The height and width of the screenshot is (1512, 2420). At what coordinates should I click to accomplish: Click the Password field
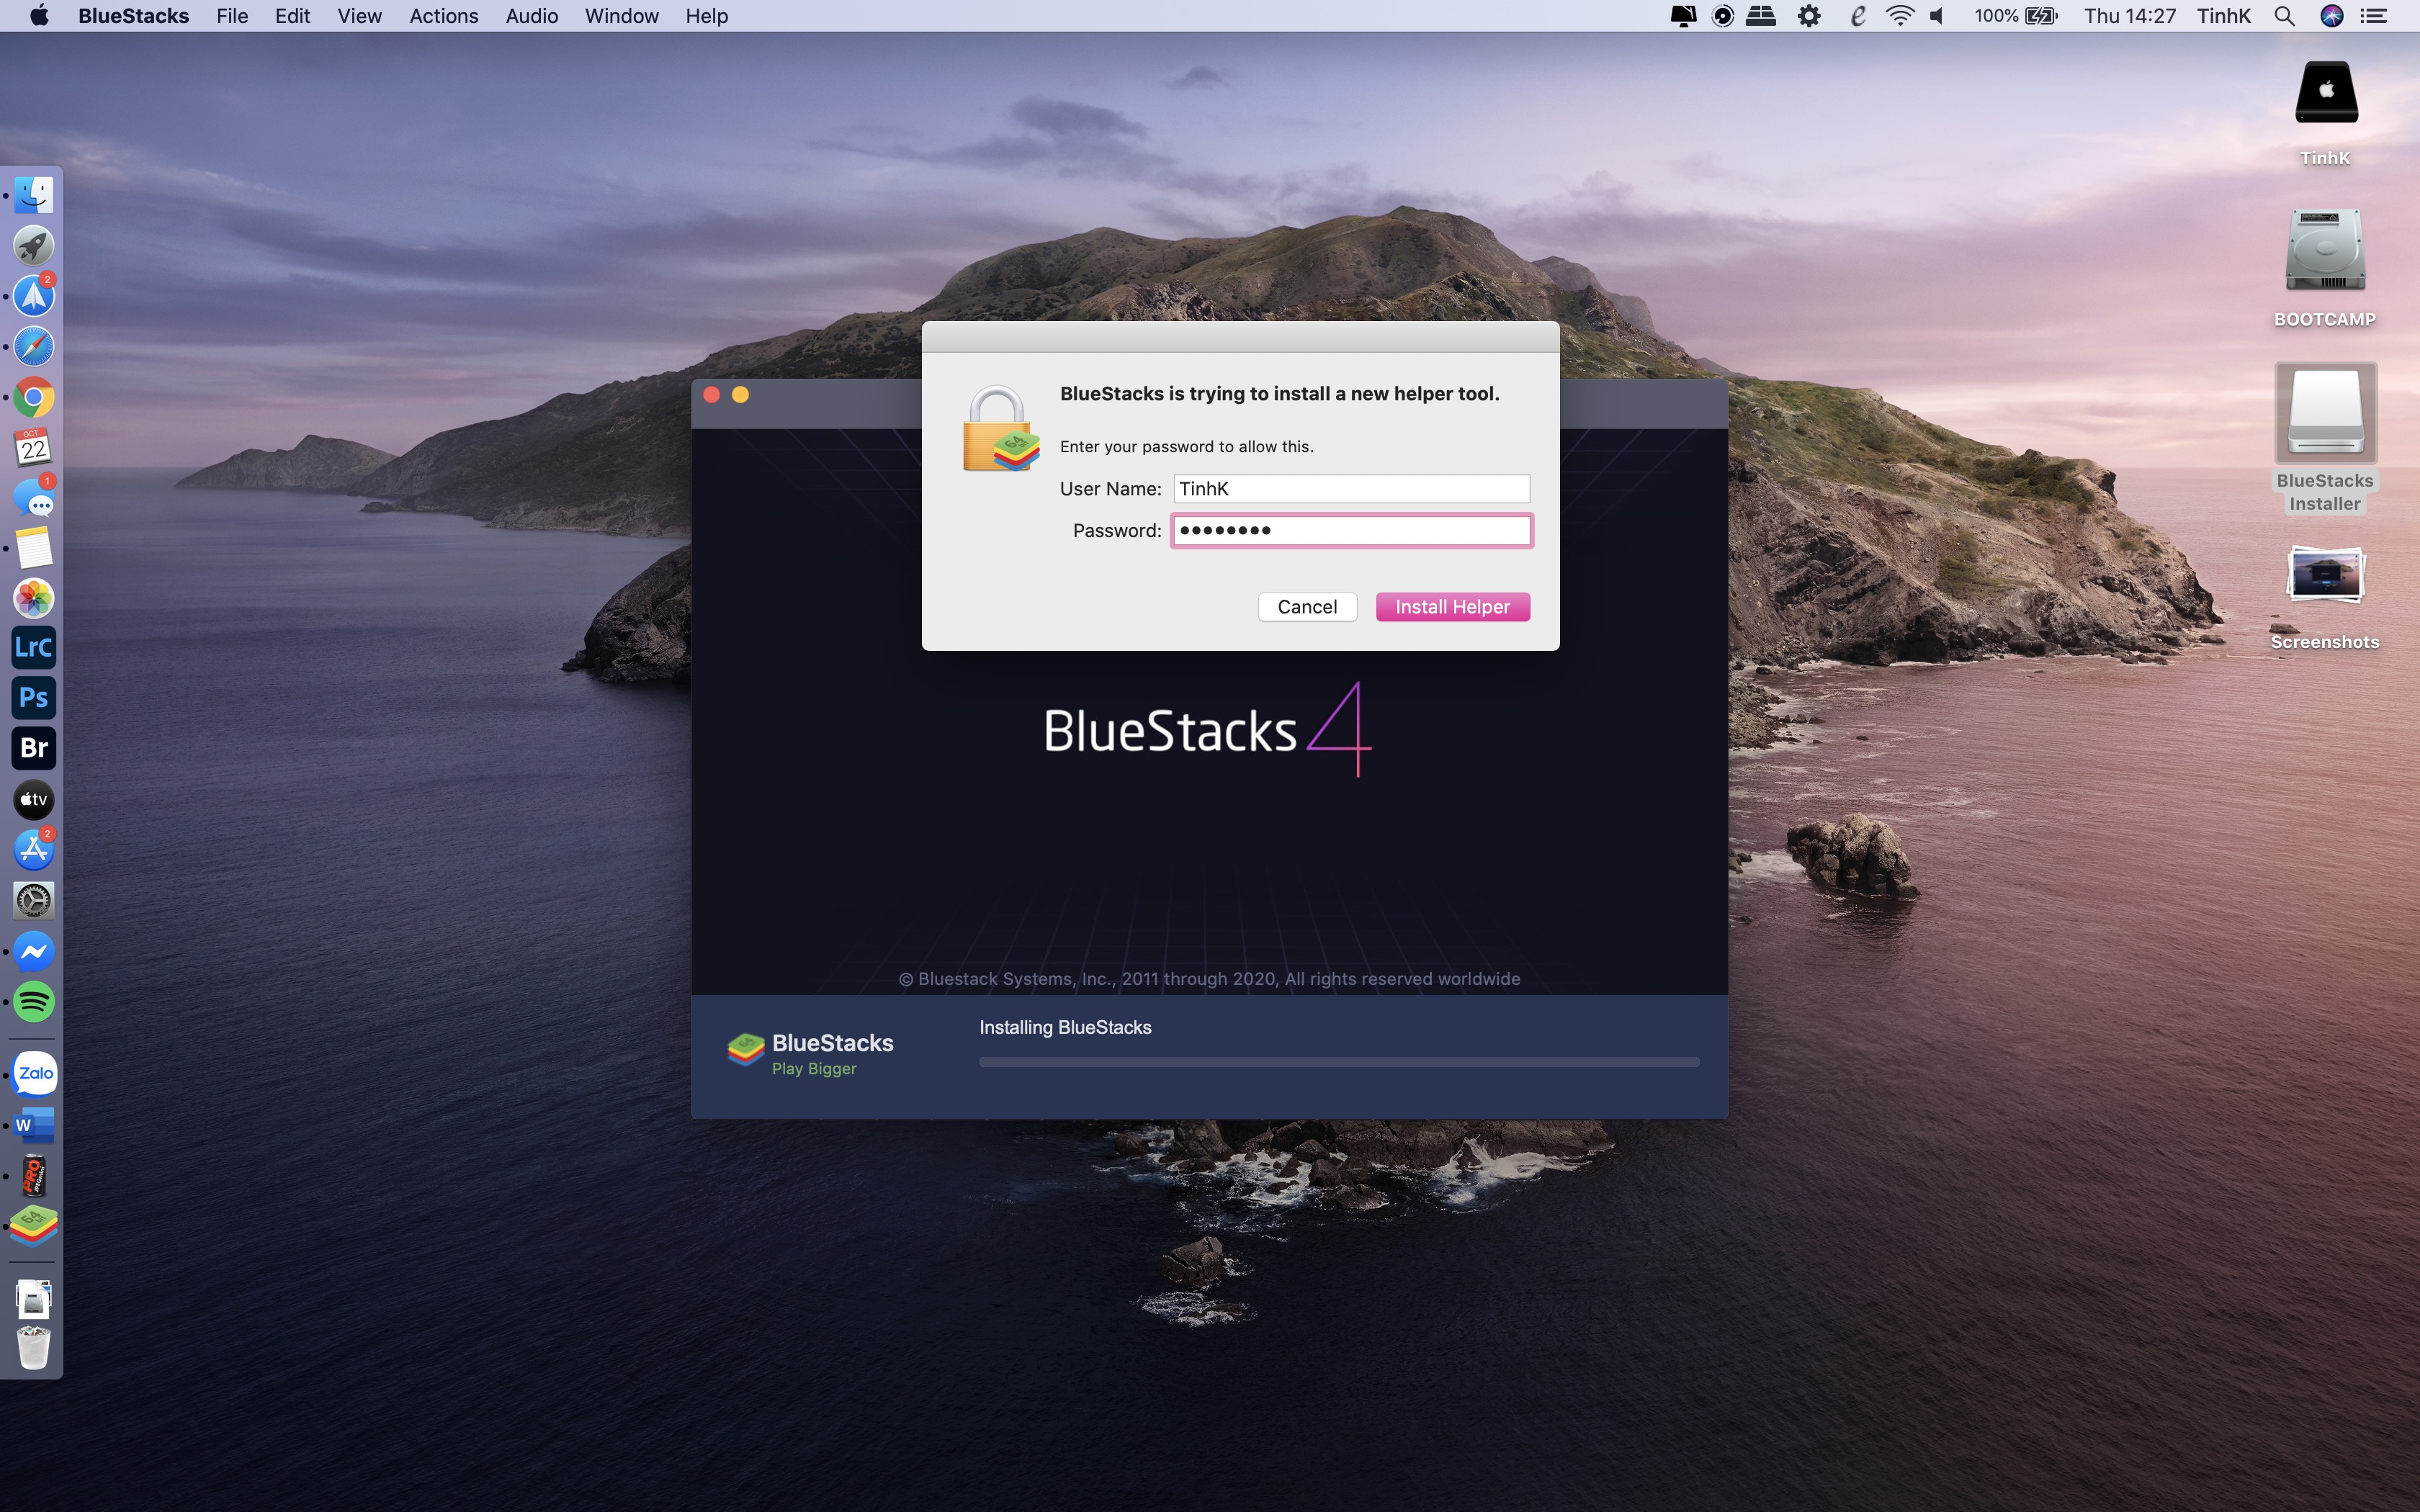(x=1351, y=530)
